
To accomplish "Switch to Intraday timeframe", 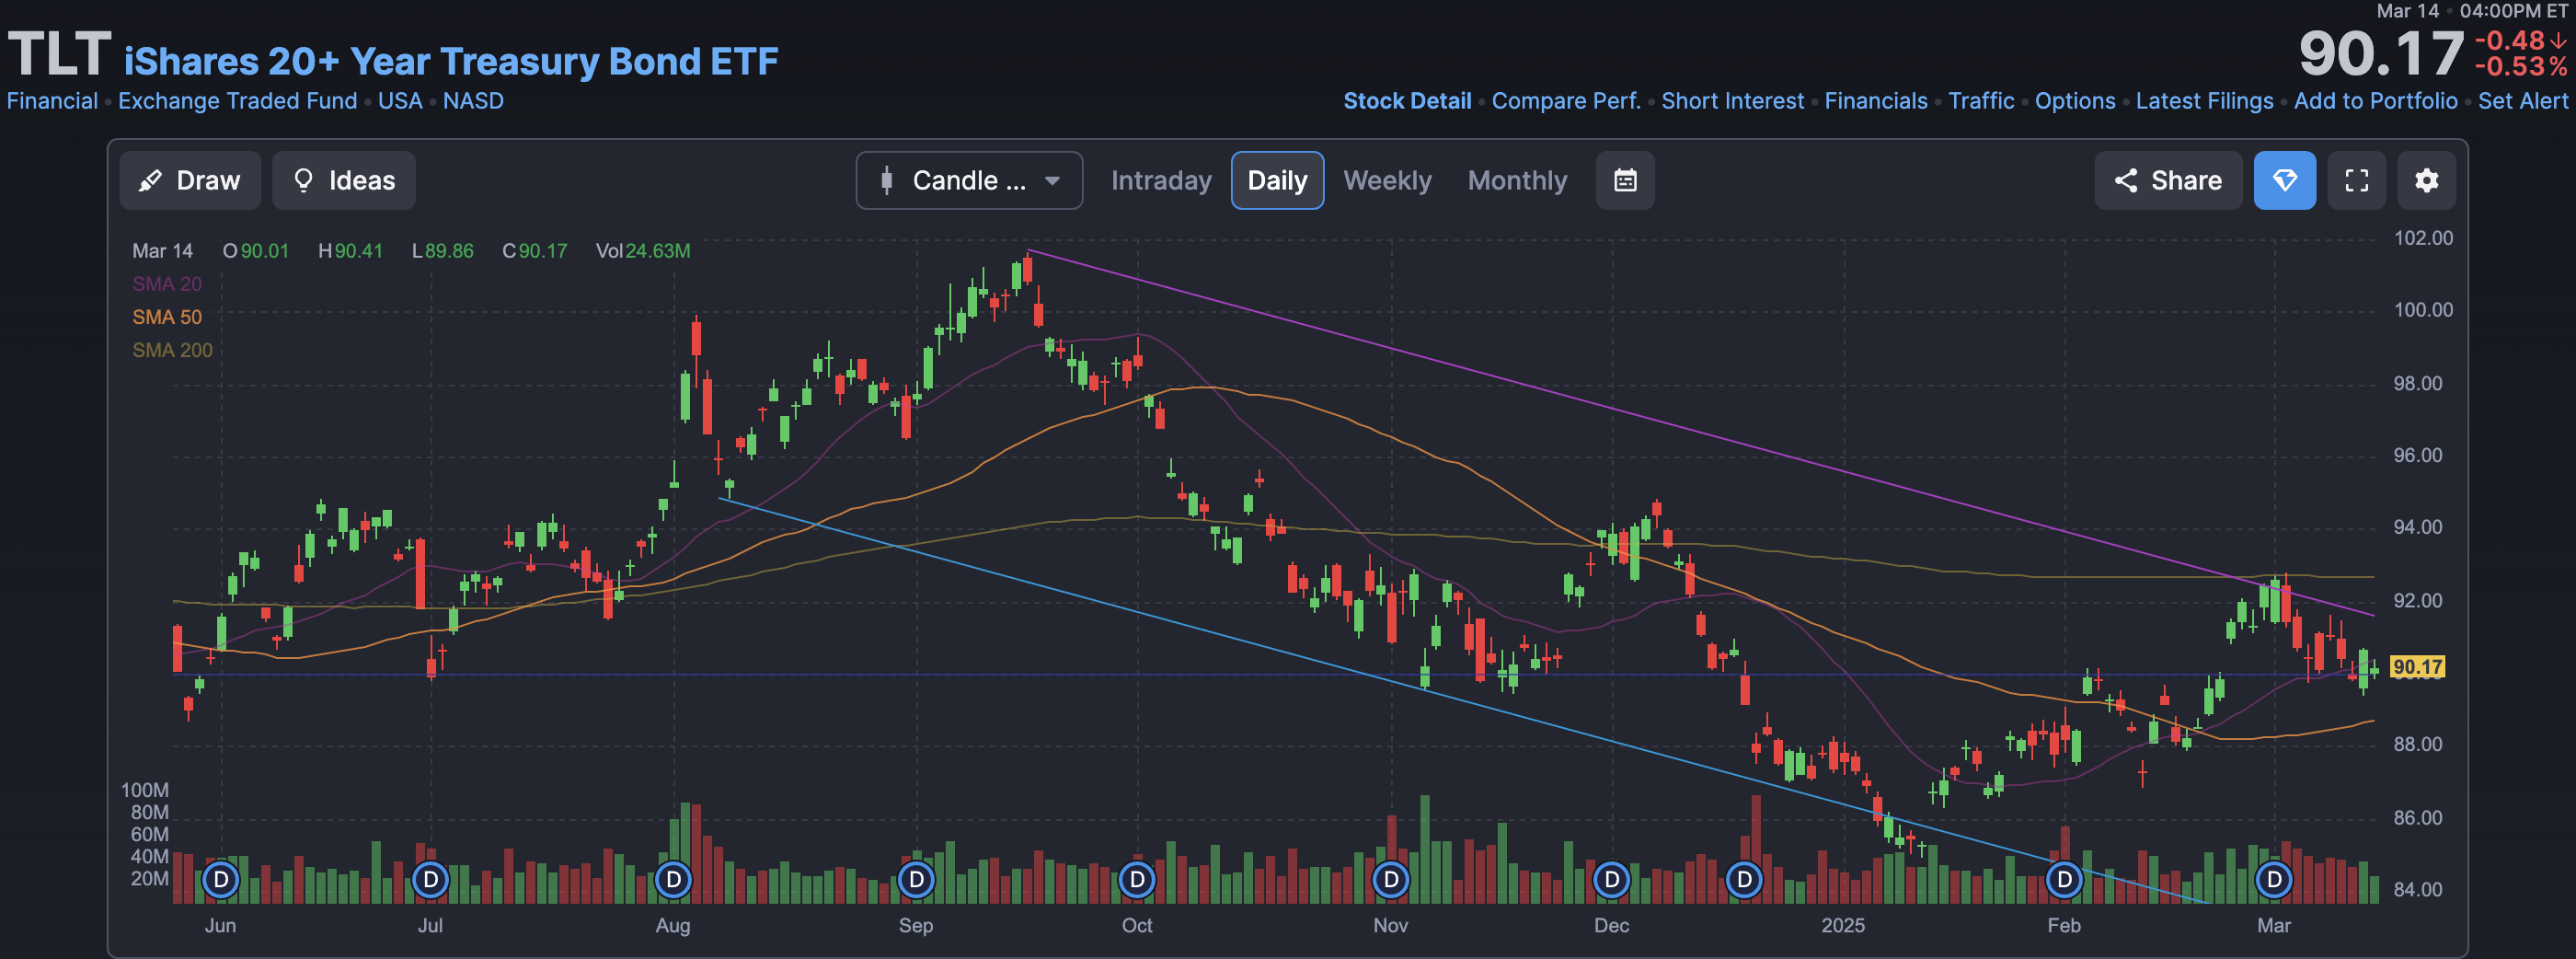I will pos(1161,181).
